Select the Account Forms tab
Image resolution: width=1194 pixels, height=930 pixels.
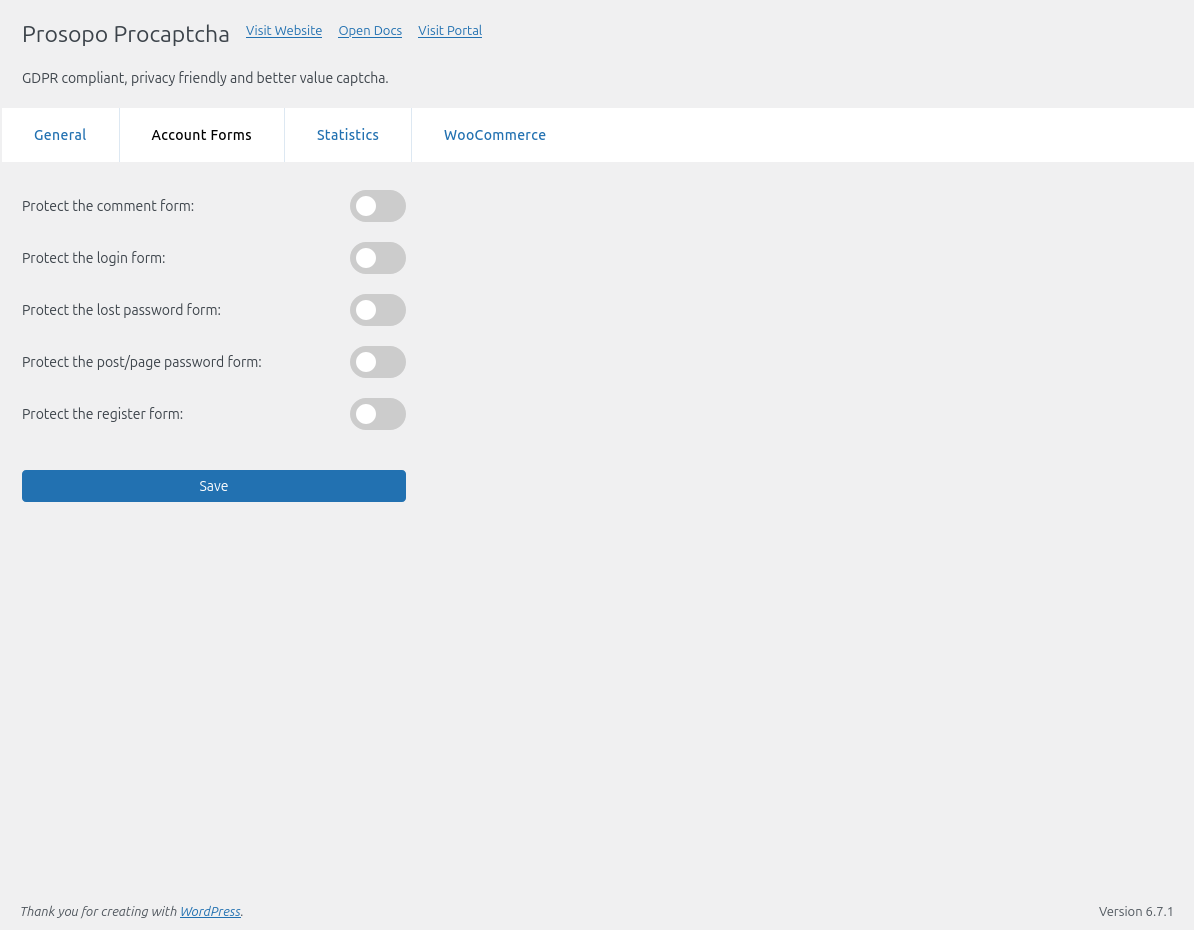click(x=202, y=135)
